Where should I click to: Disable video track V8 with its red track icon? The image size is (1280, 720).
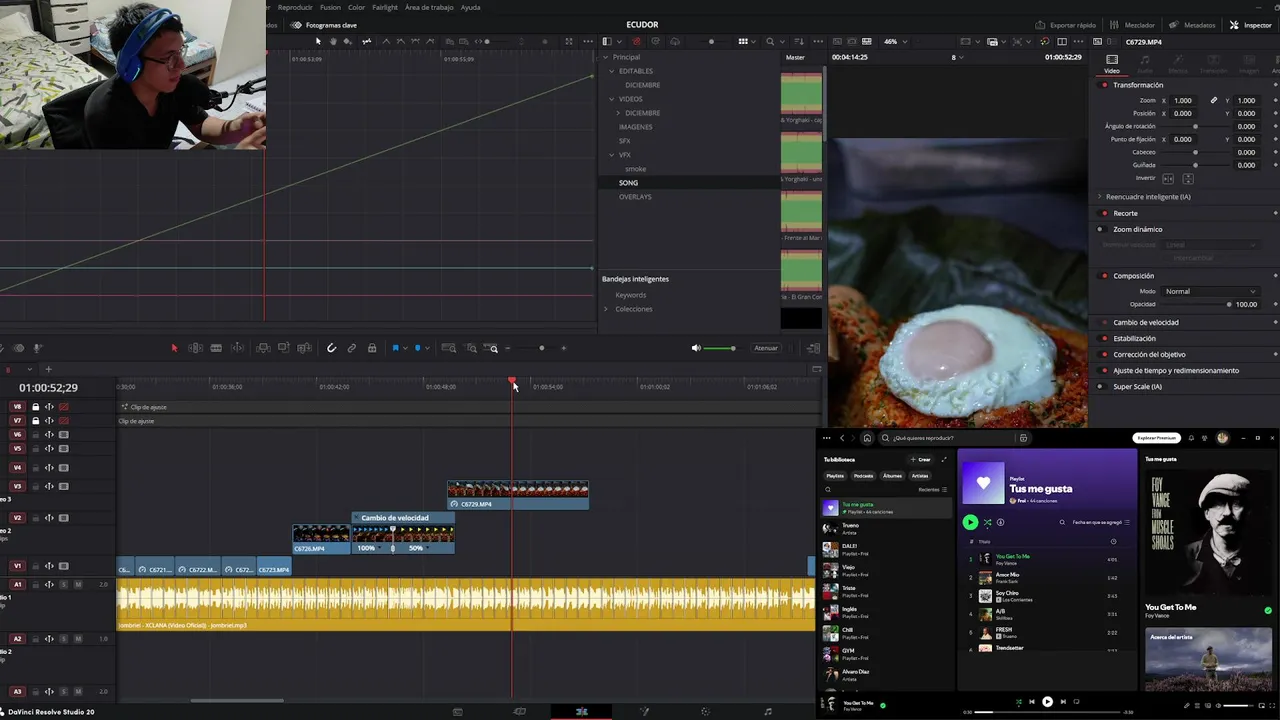64,407
